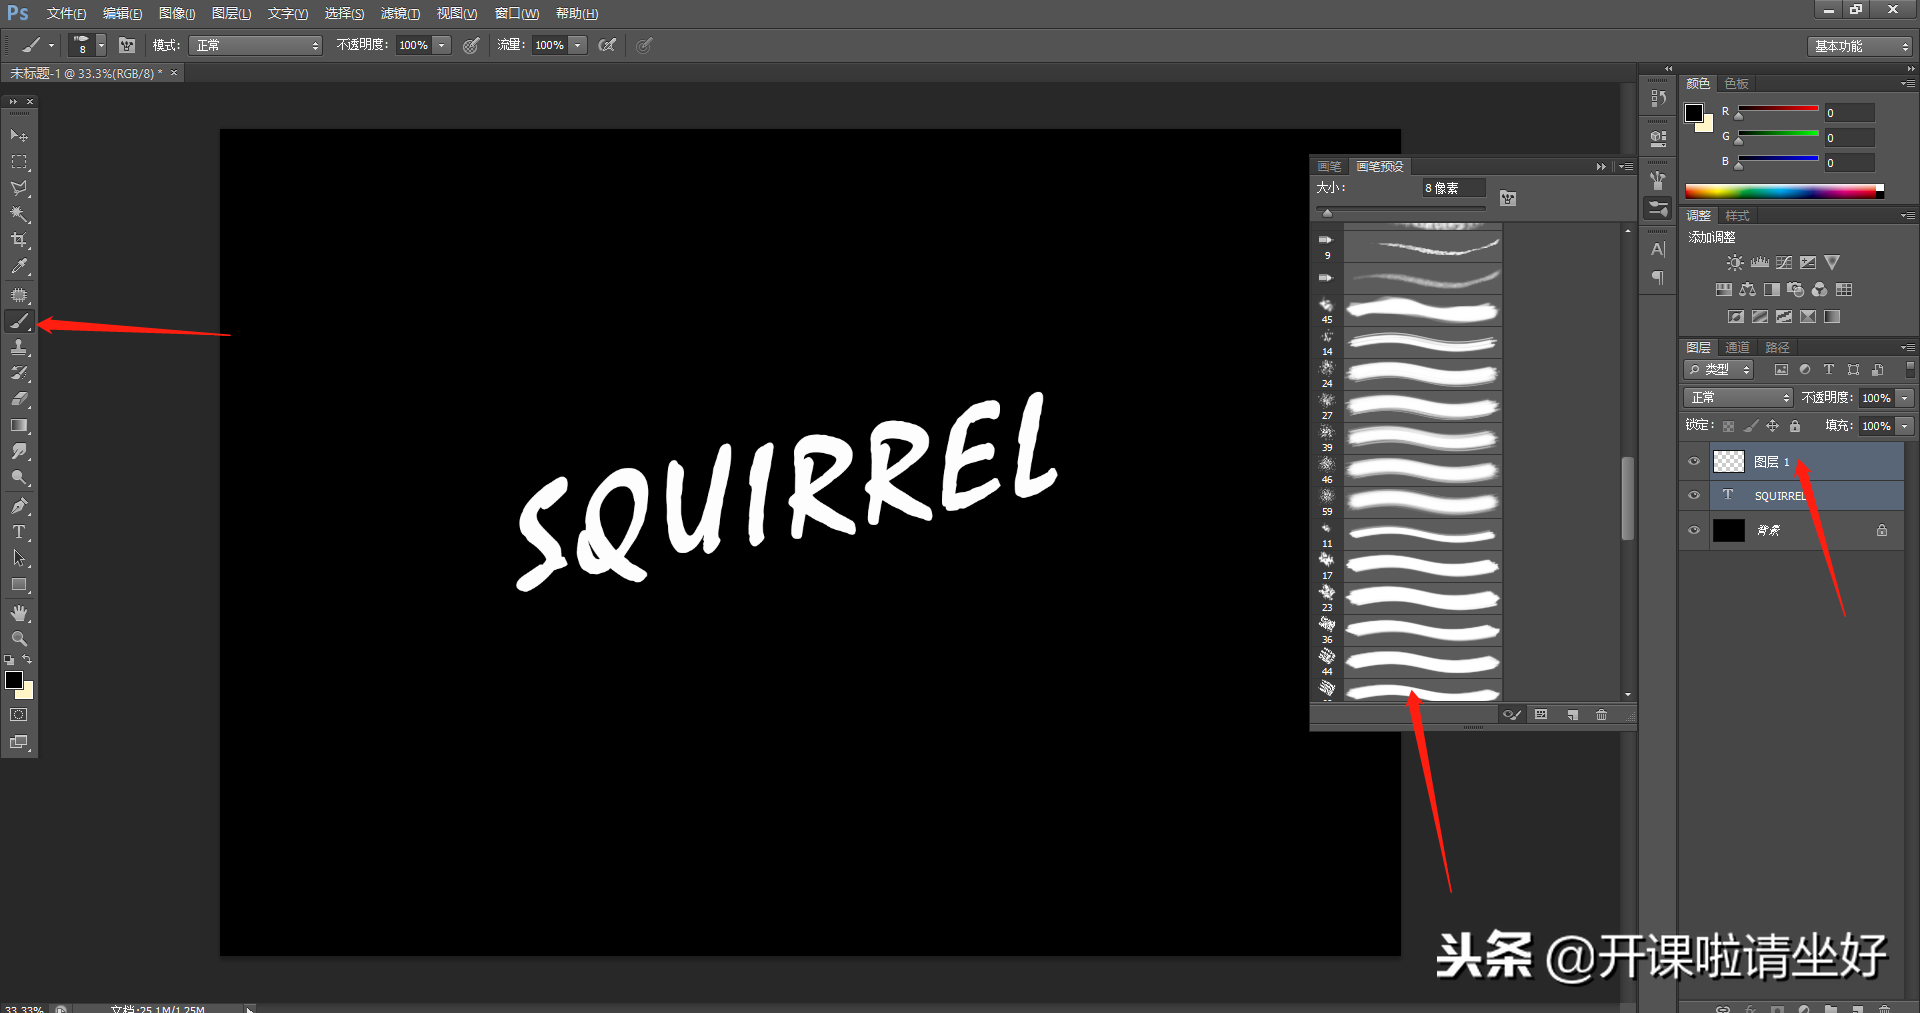Pick a color from the spectrum ramp

point(1784,191)
